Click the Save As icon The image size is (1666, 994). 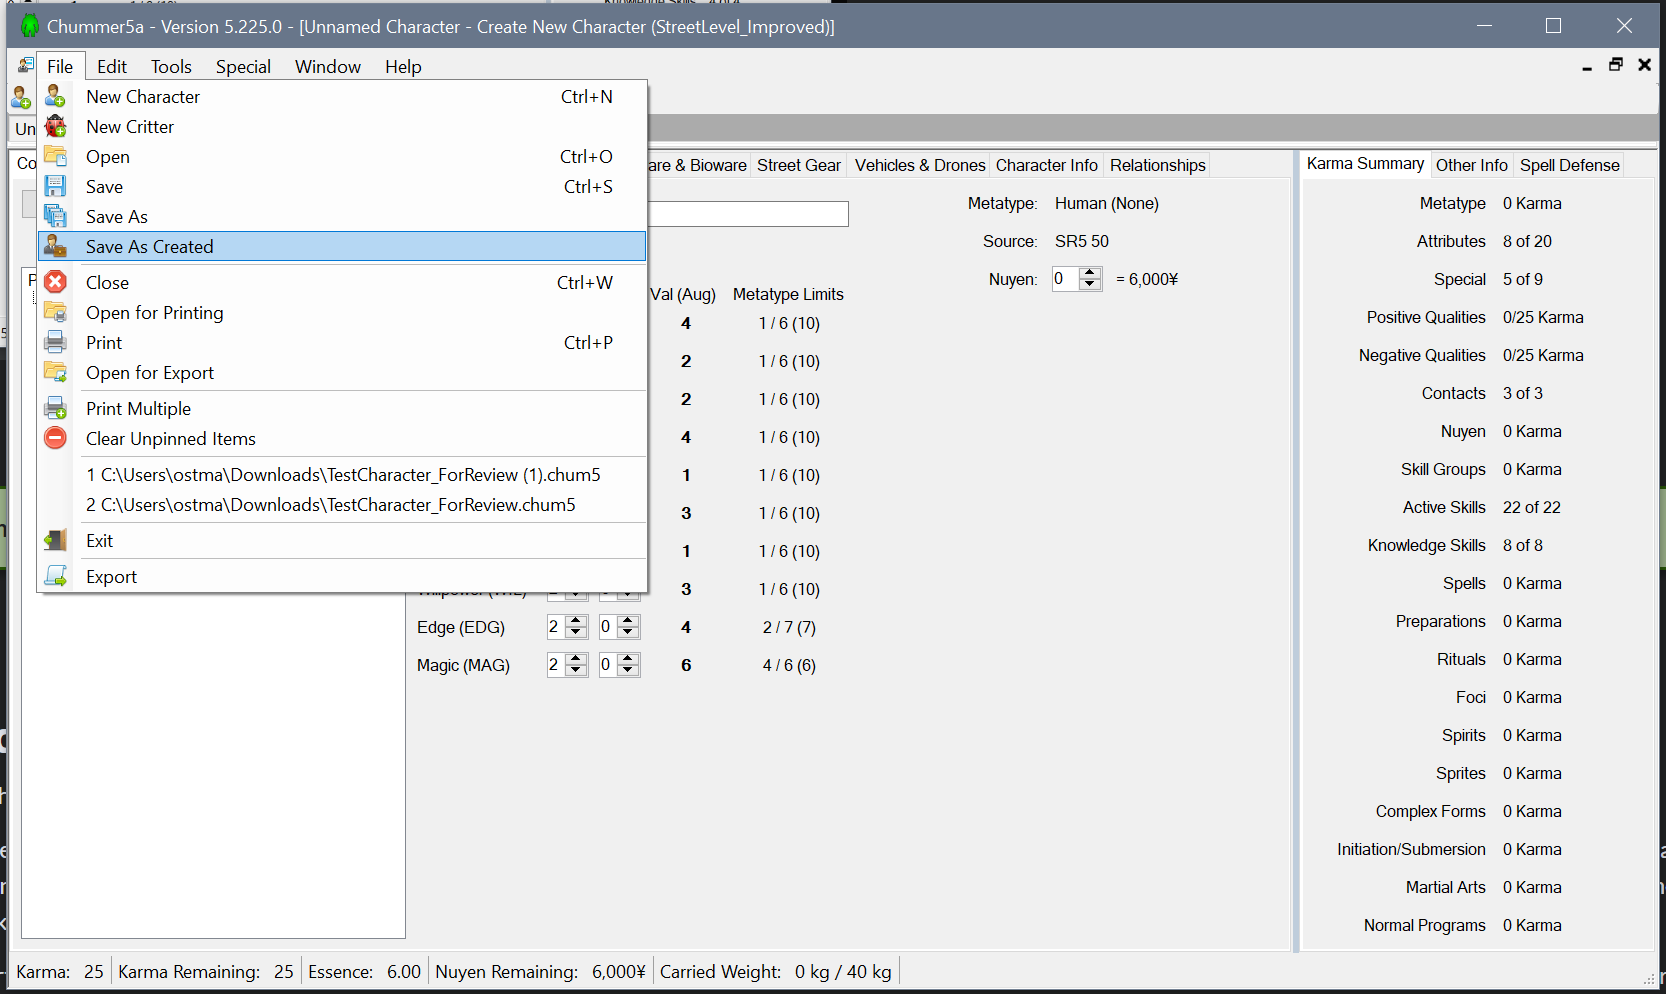(x=56, y=216)
